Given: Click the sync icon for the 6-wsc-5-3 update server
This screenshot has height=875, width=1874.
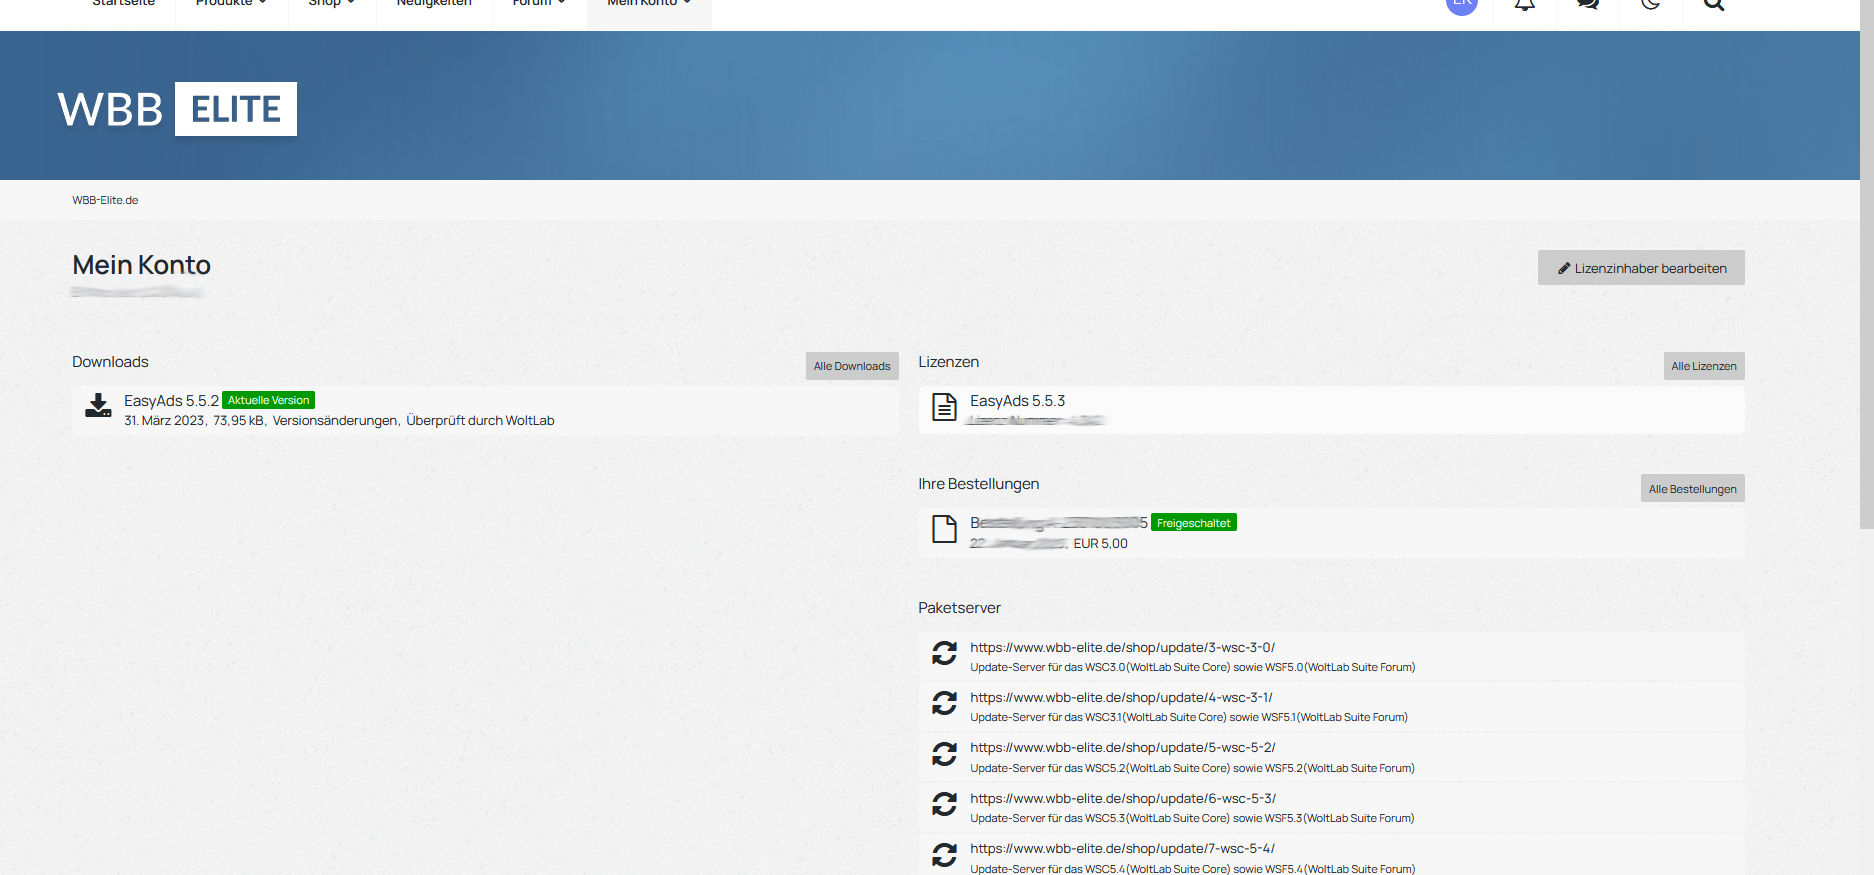Looking at the screenshot, I should (x=944, y=804).
